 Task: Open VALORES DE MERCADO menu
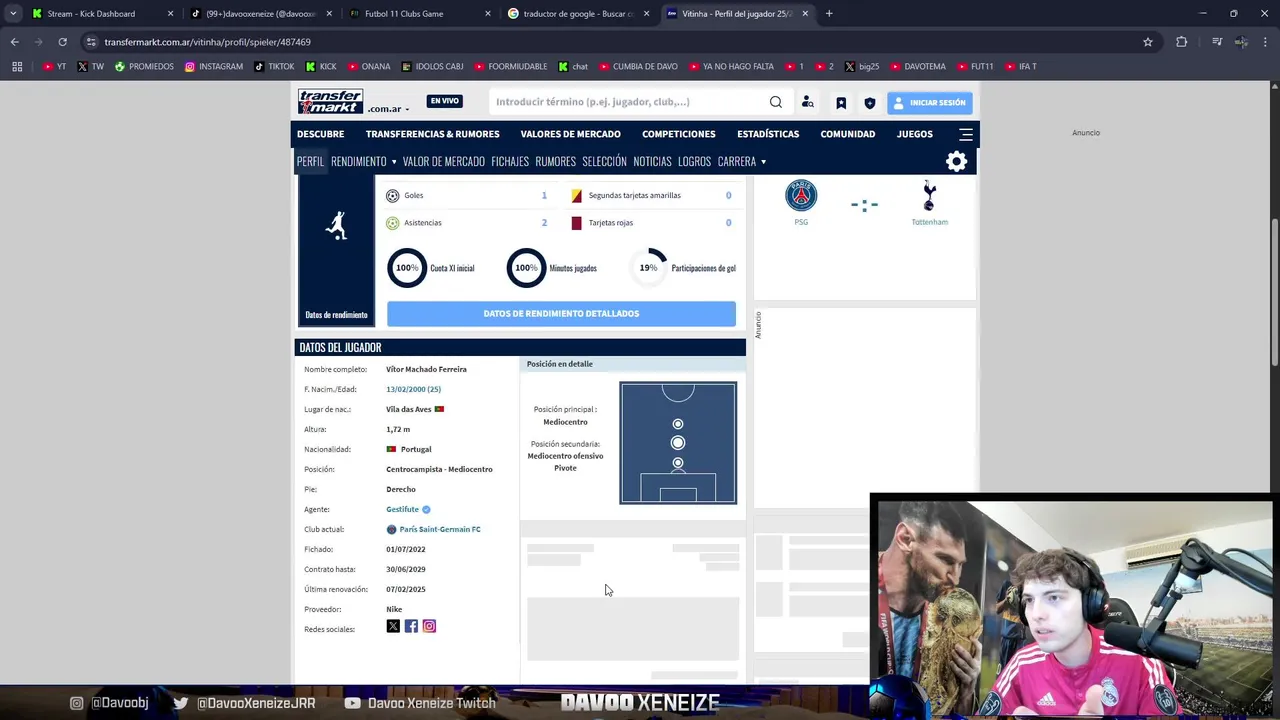click(x=570, y=134)
